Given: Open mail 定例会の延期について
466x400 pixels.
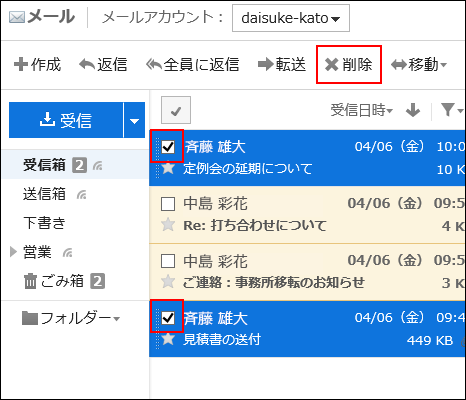Looking at the screenshot, I should click(248, 169).
